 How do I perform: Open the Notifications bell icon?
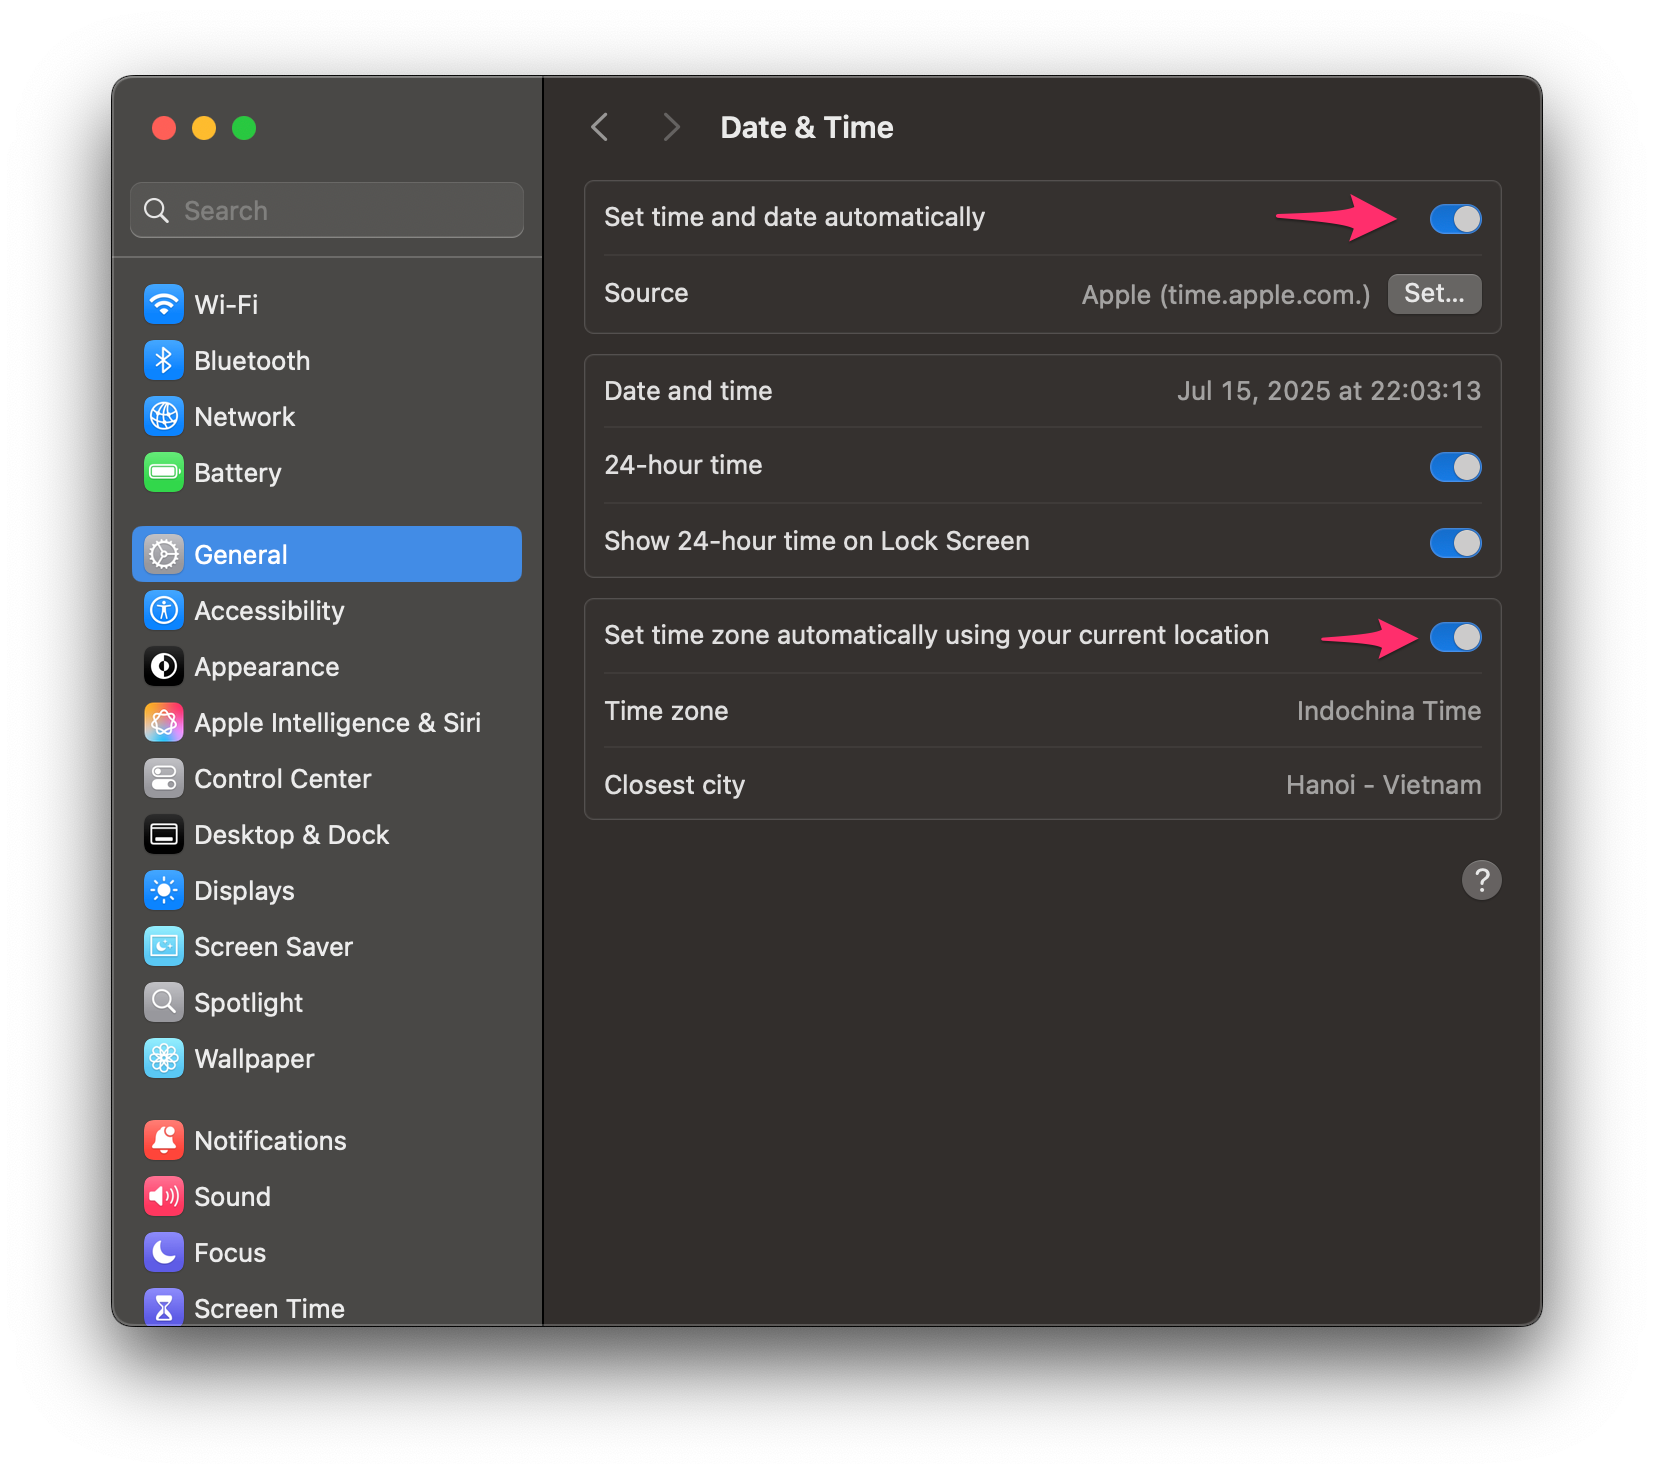click(164, 1140)
